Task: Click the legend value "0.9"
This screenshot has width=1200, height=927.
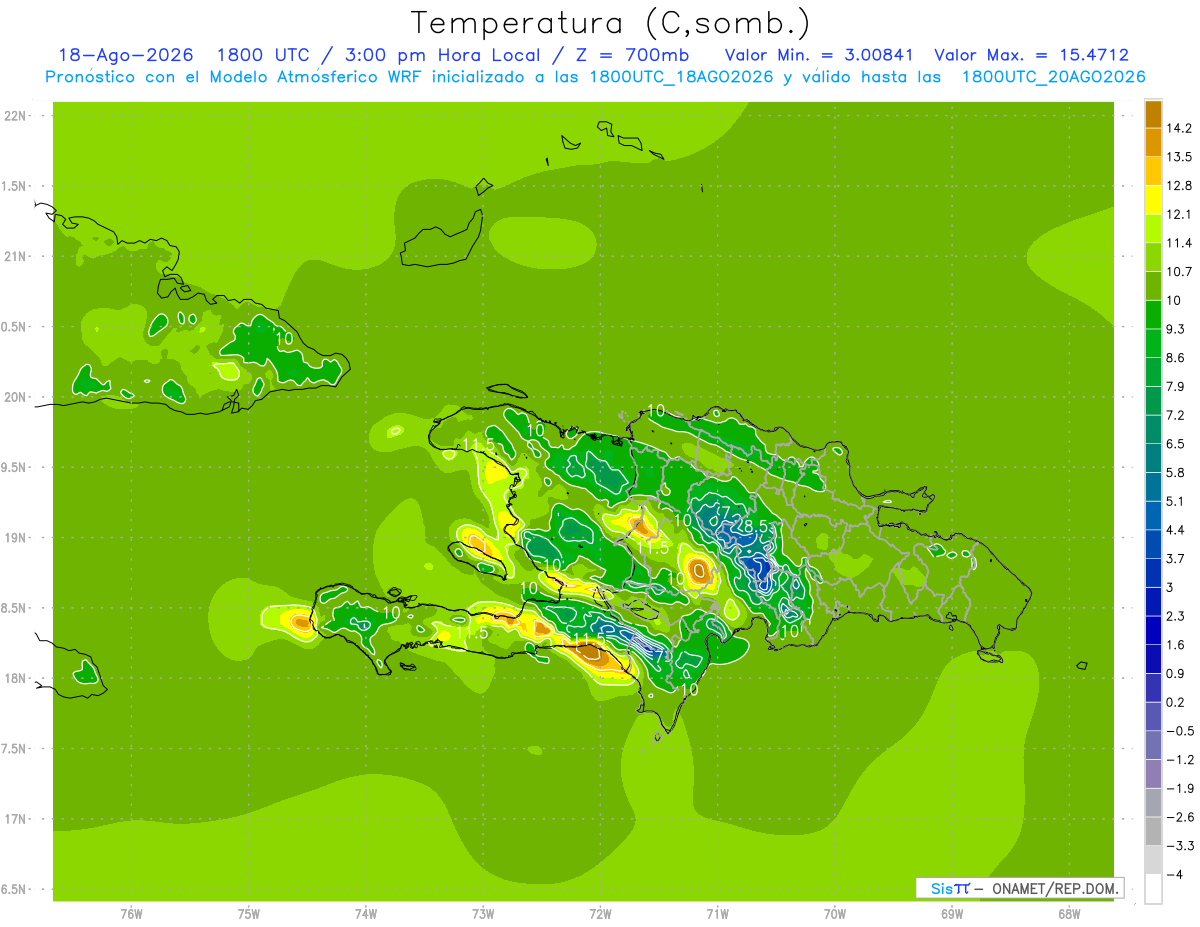Action: pos(1175,673)
